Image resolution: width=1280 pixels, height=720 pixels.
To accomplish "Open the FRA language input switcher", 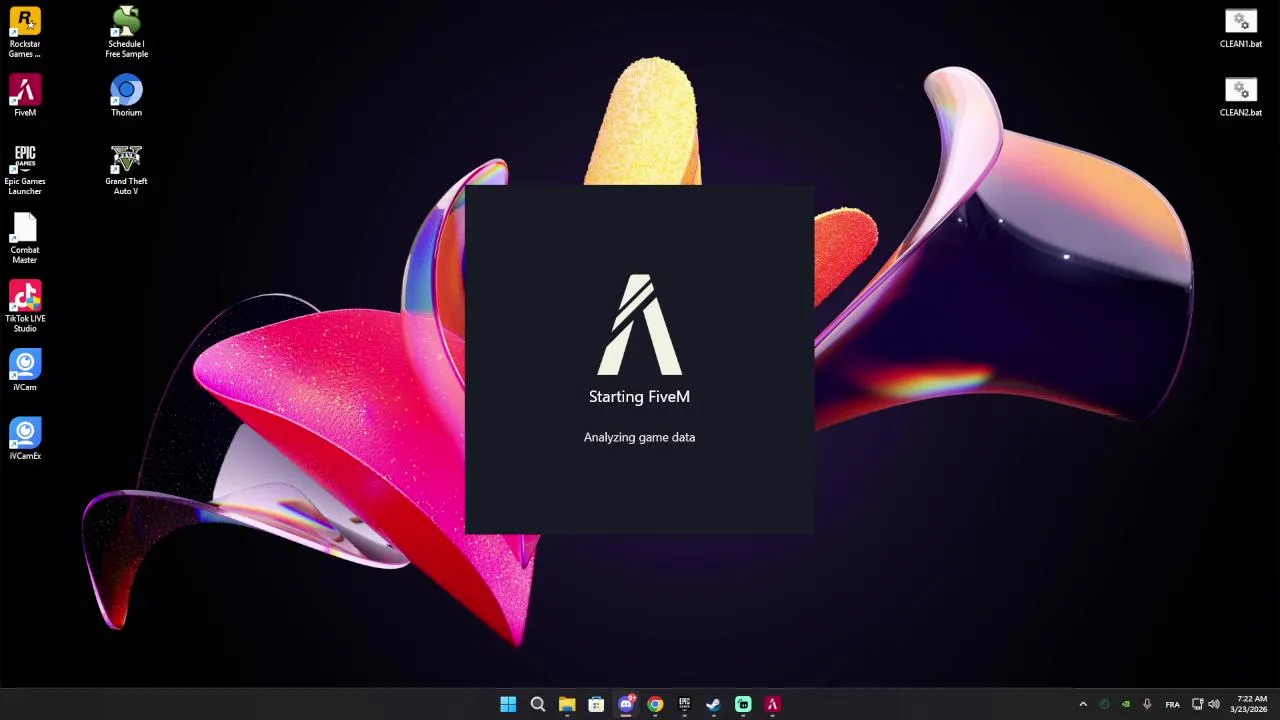I will click(1173, 704).
